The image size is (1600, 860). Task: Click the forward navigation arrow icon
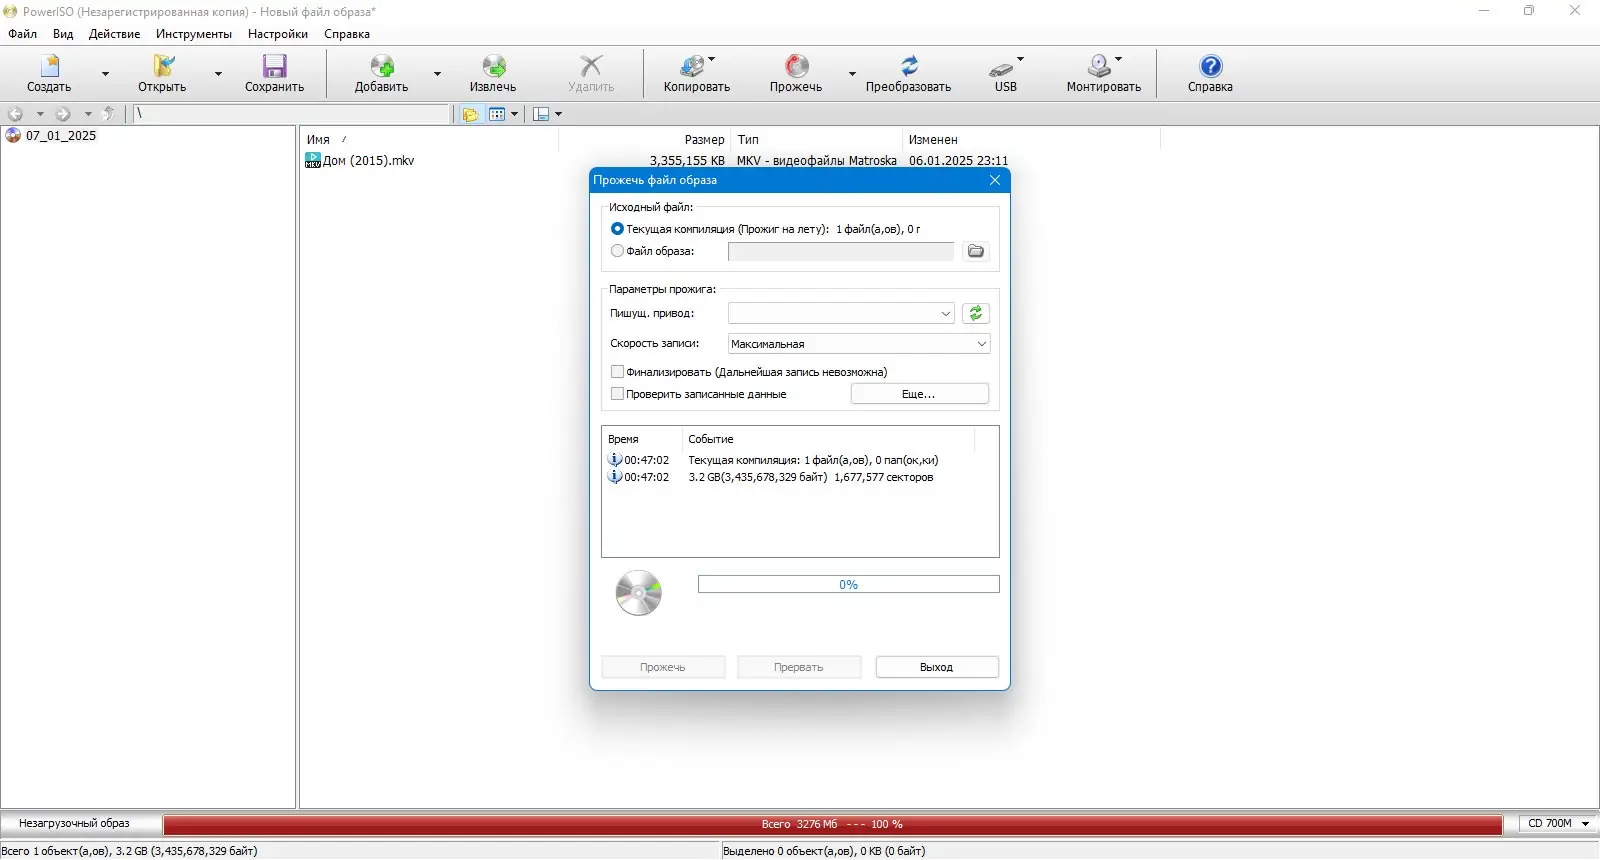coord(63,114)
